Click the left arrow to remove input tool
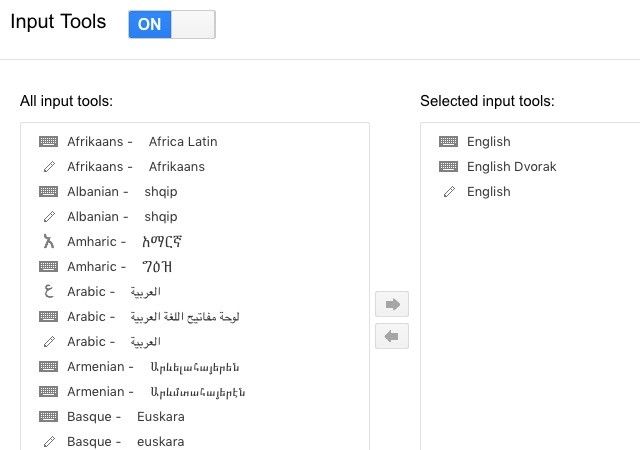 point(392,337)
